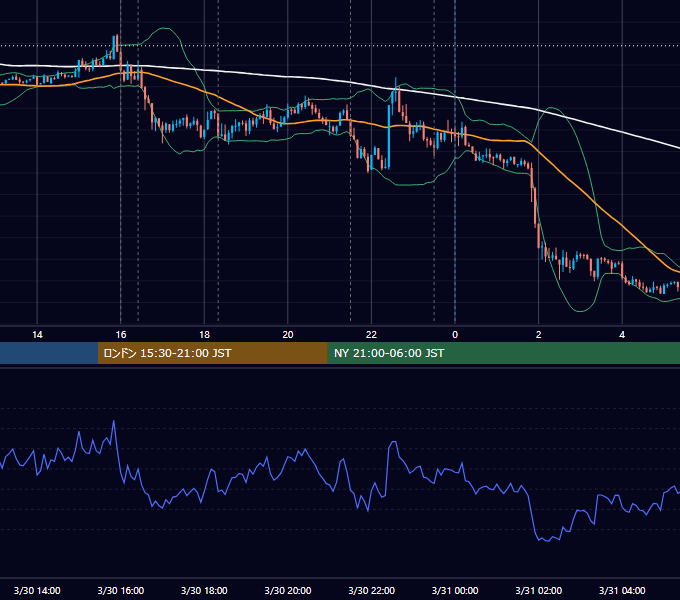Click the blue session bar before London
Image resolution: width=680 pixels, height=600 pixels.
tap(49, 353)
